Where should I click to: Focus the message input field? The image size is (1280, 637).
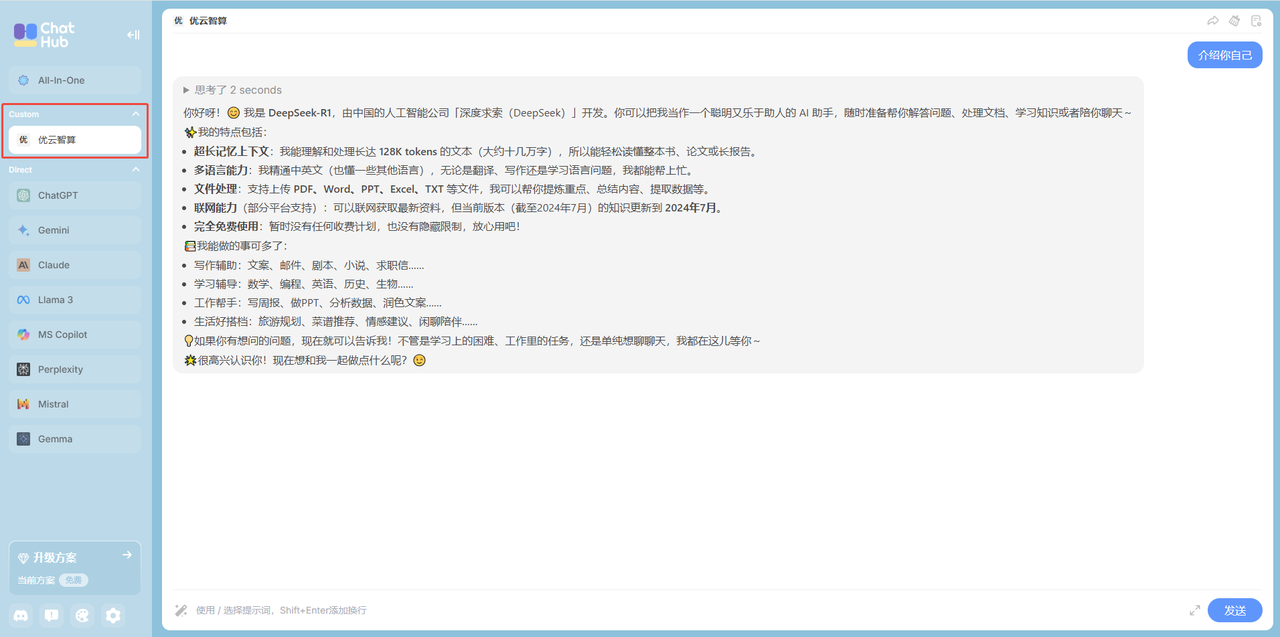coord(685,610)
